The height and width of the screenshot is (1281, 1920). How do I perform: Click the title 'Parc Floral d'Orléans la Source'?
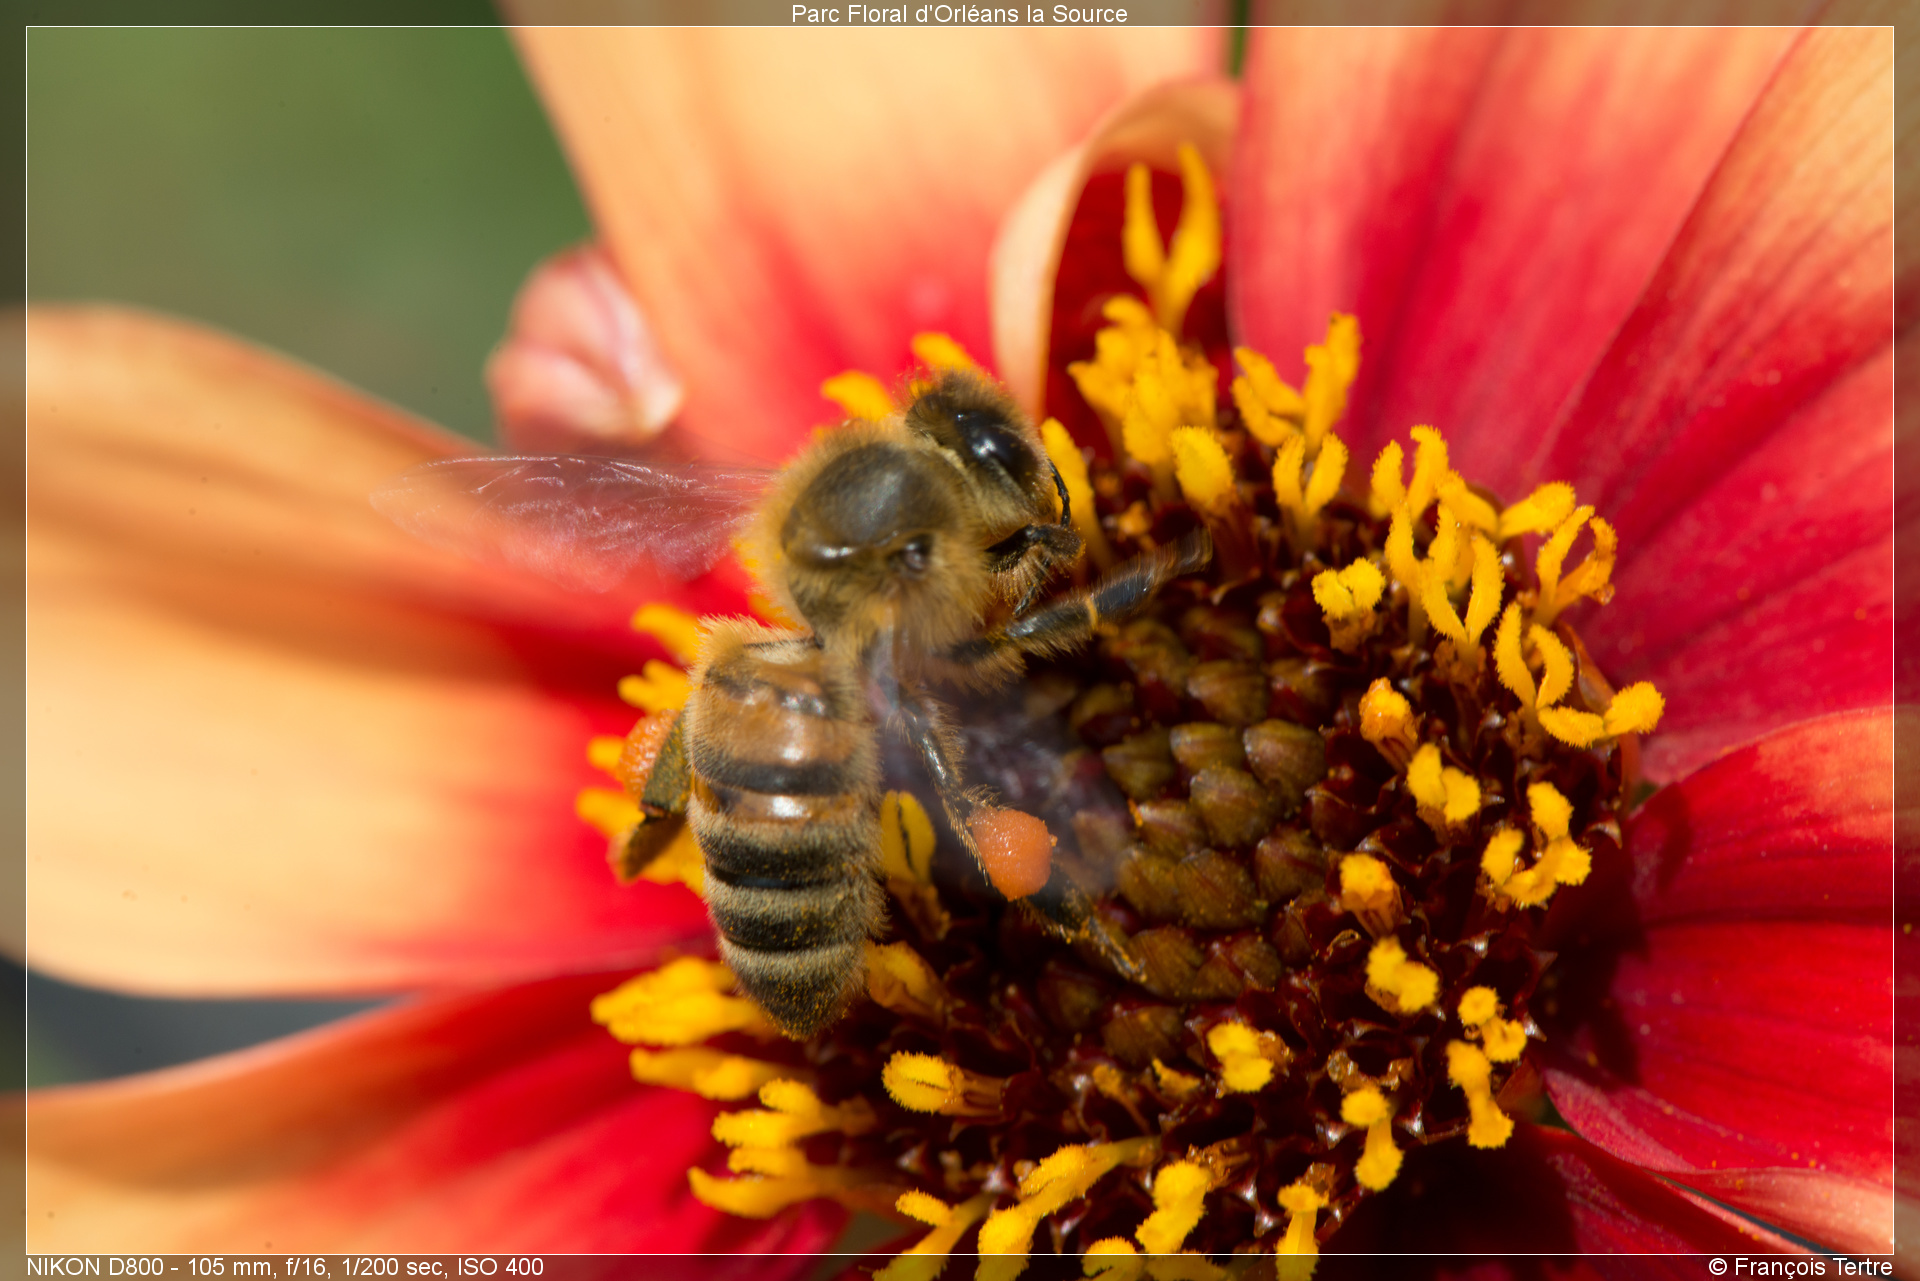click(x=959, y=14)
